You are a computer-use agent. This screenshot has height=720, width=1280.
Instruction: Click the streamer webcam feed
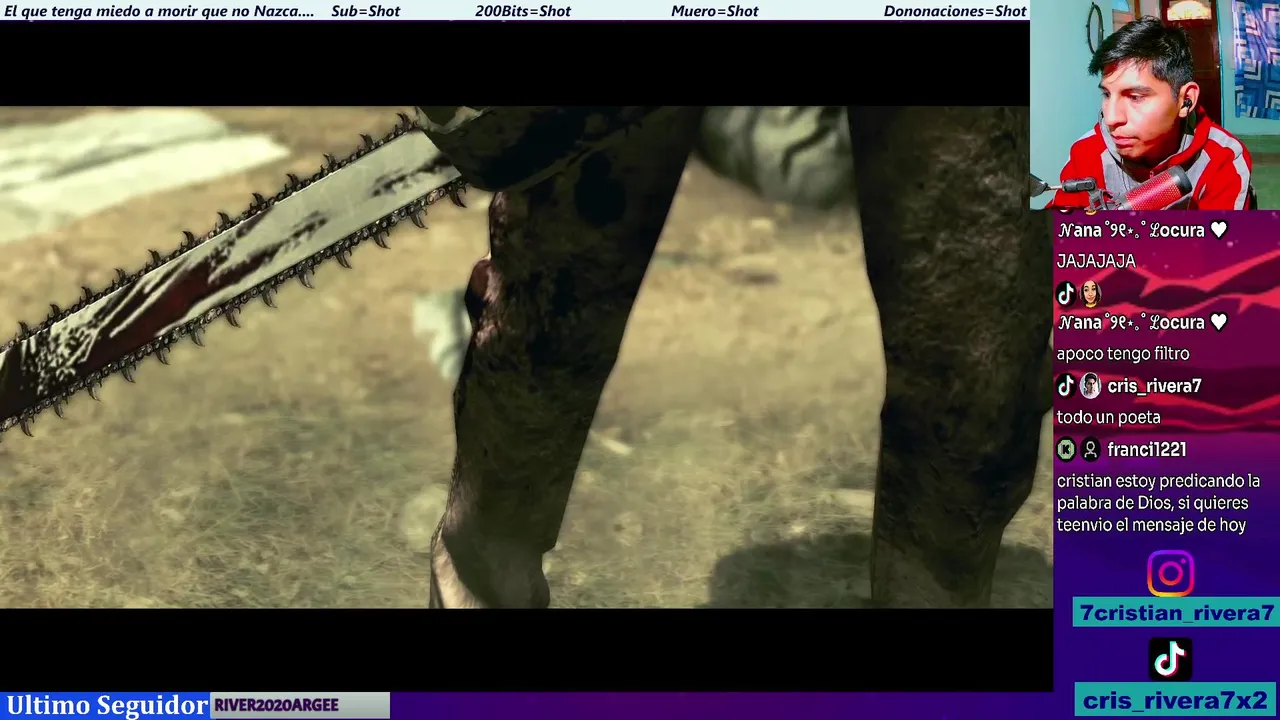coord(1155,105)
